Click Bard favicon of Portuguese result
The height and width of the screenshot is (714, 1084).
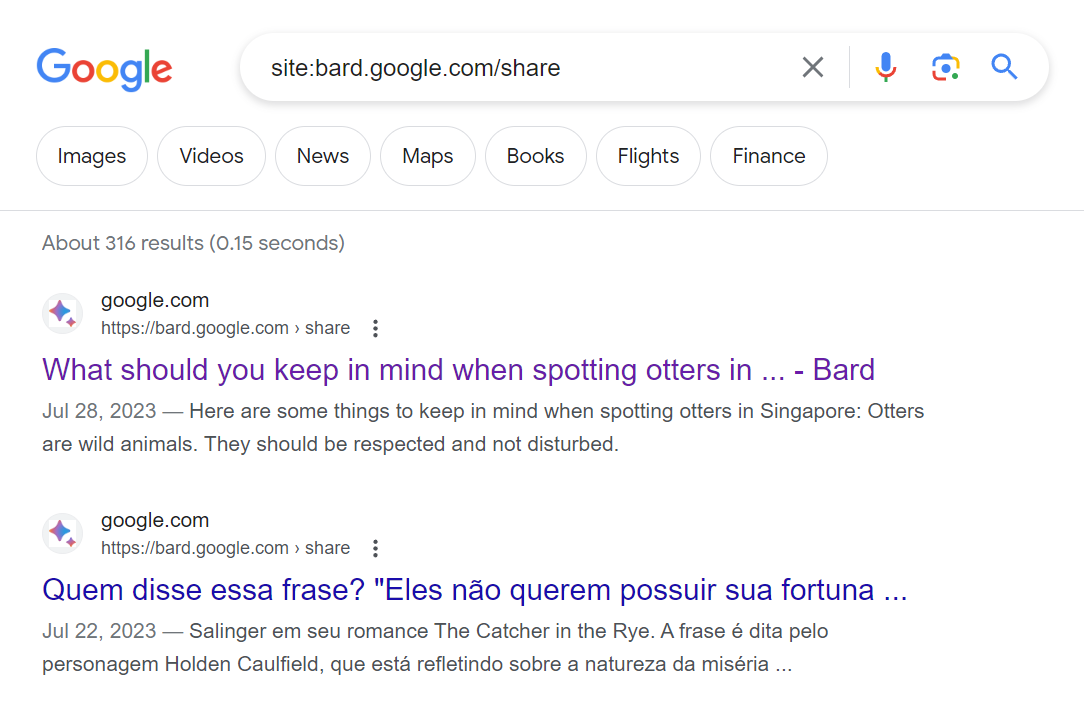[x=62, y=534]
